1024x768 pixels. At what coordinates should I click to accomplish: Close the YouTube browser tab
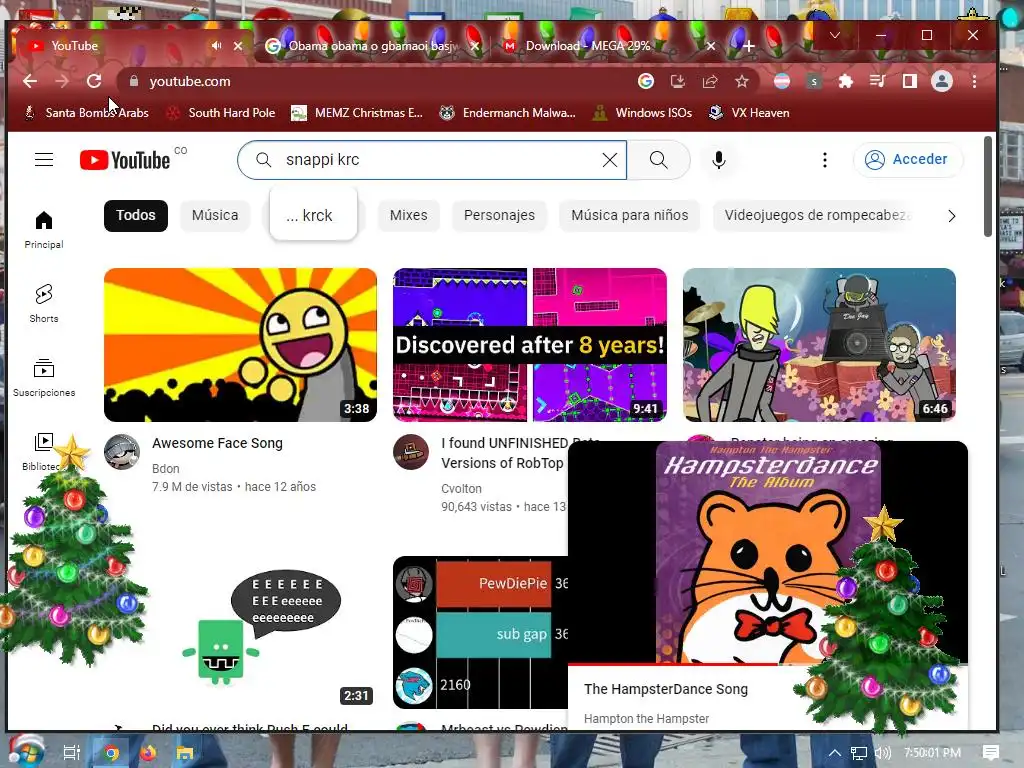click(x=238, y=46)
